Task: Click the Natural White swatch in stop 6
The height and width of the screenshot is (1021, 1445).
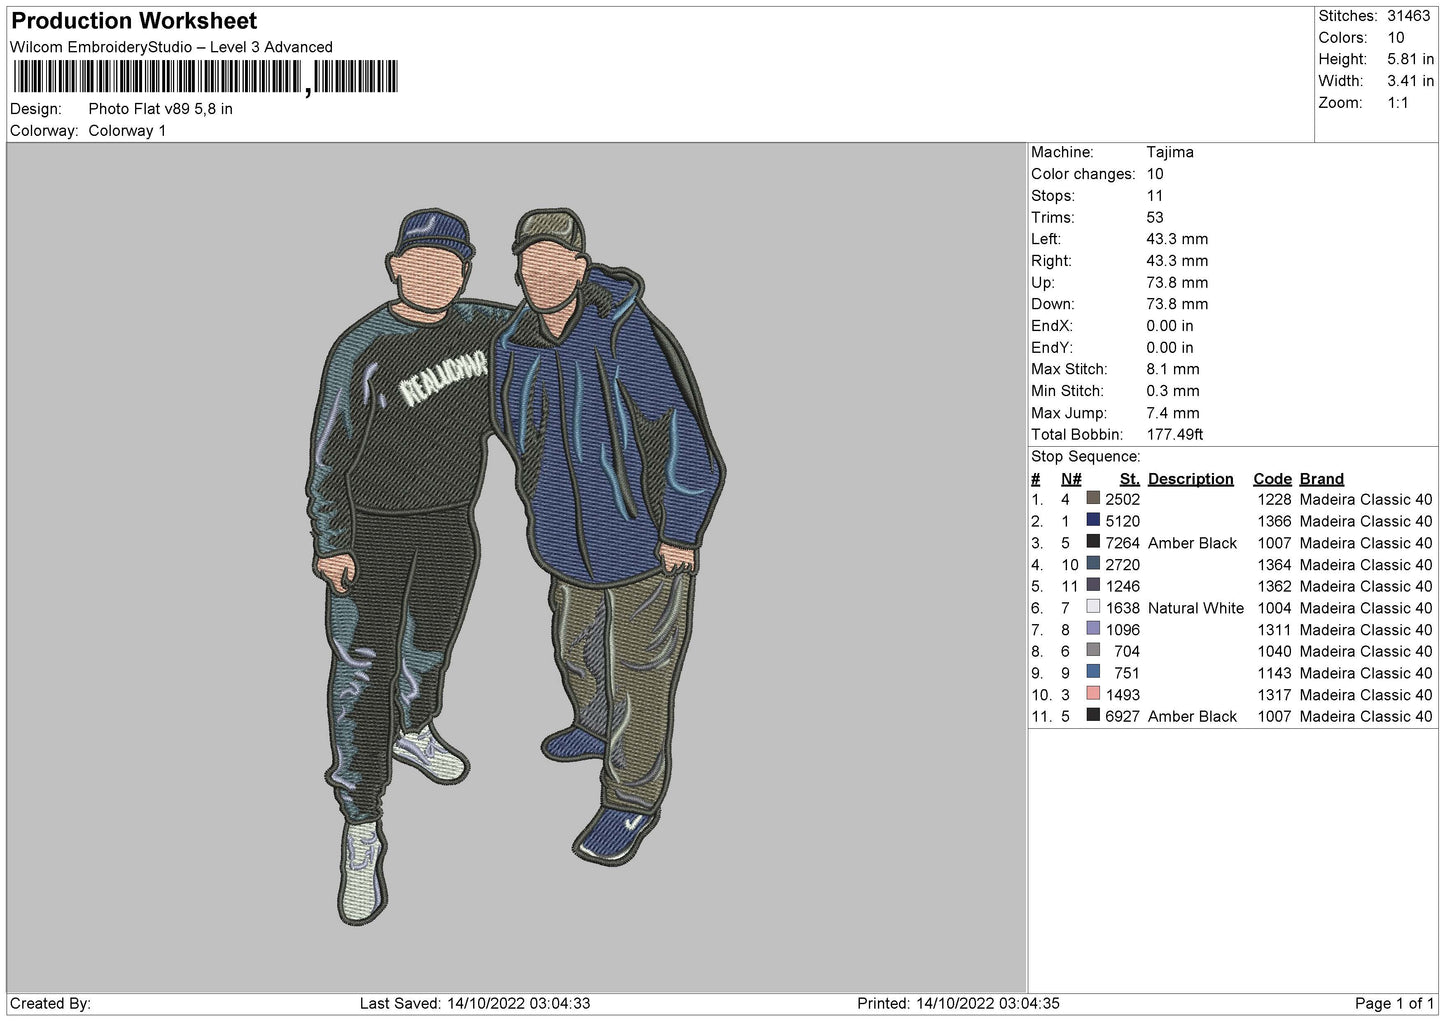Action: tap(1093, 608)
